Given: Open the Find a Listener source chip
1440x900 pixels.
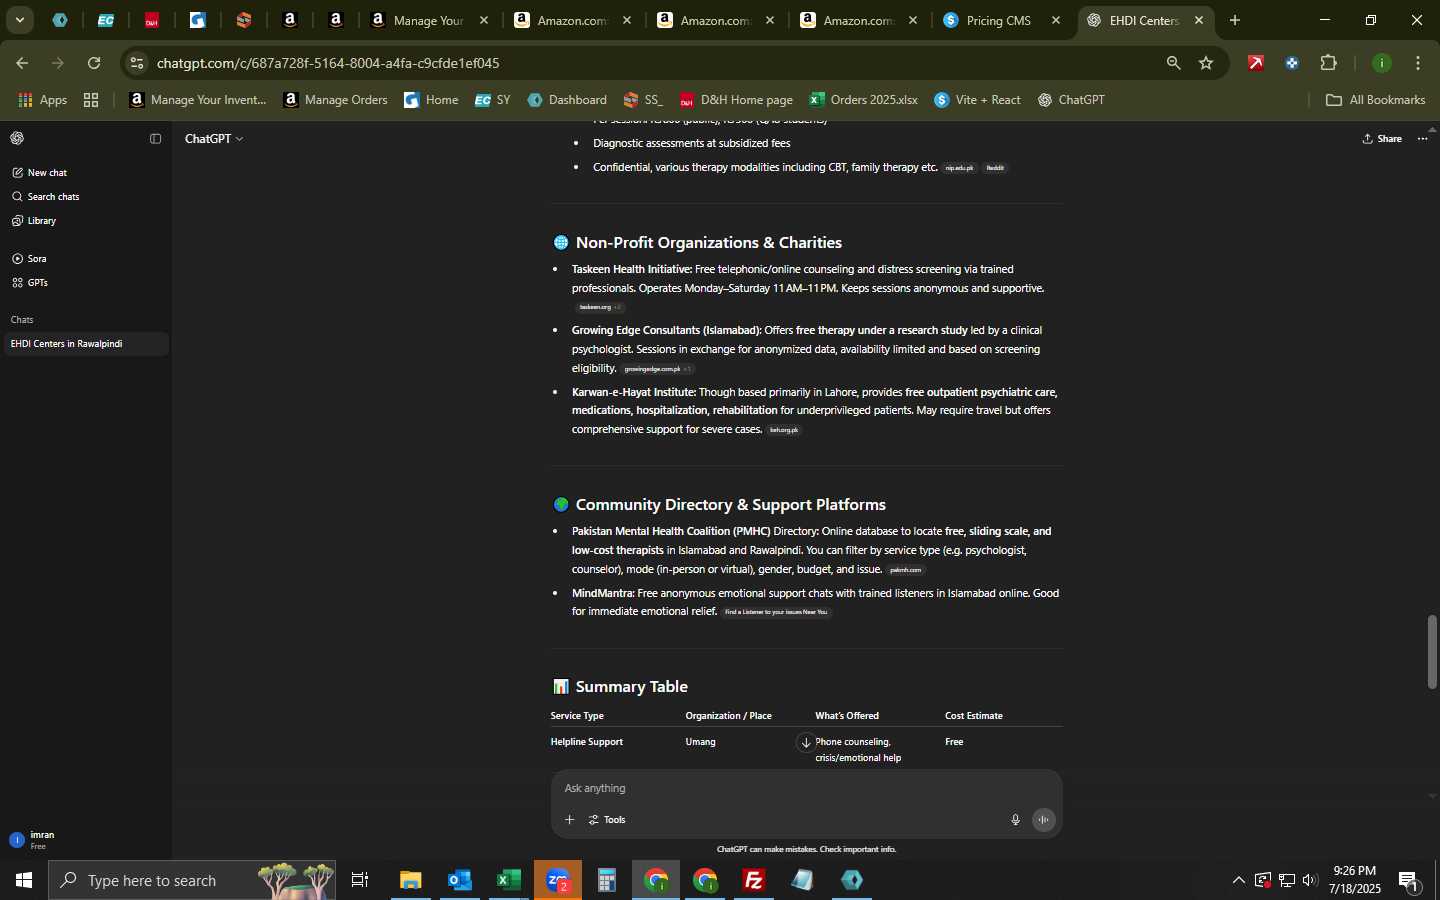Looking at the screenshot, I should [776, 612].
